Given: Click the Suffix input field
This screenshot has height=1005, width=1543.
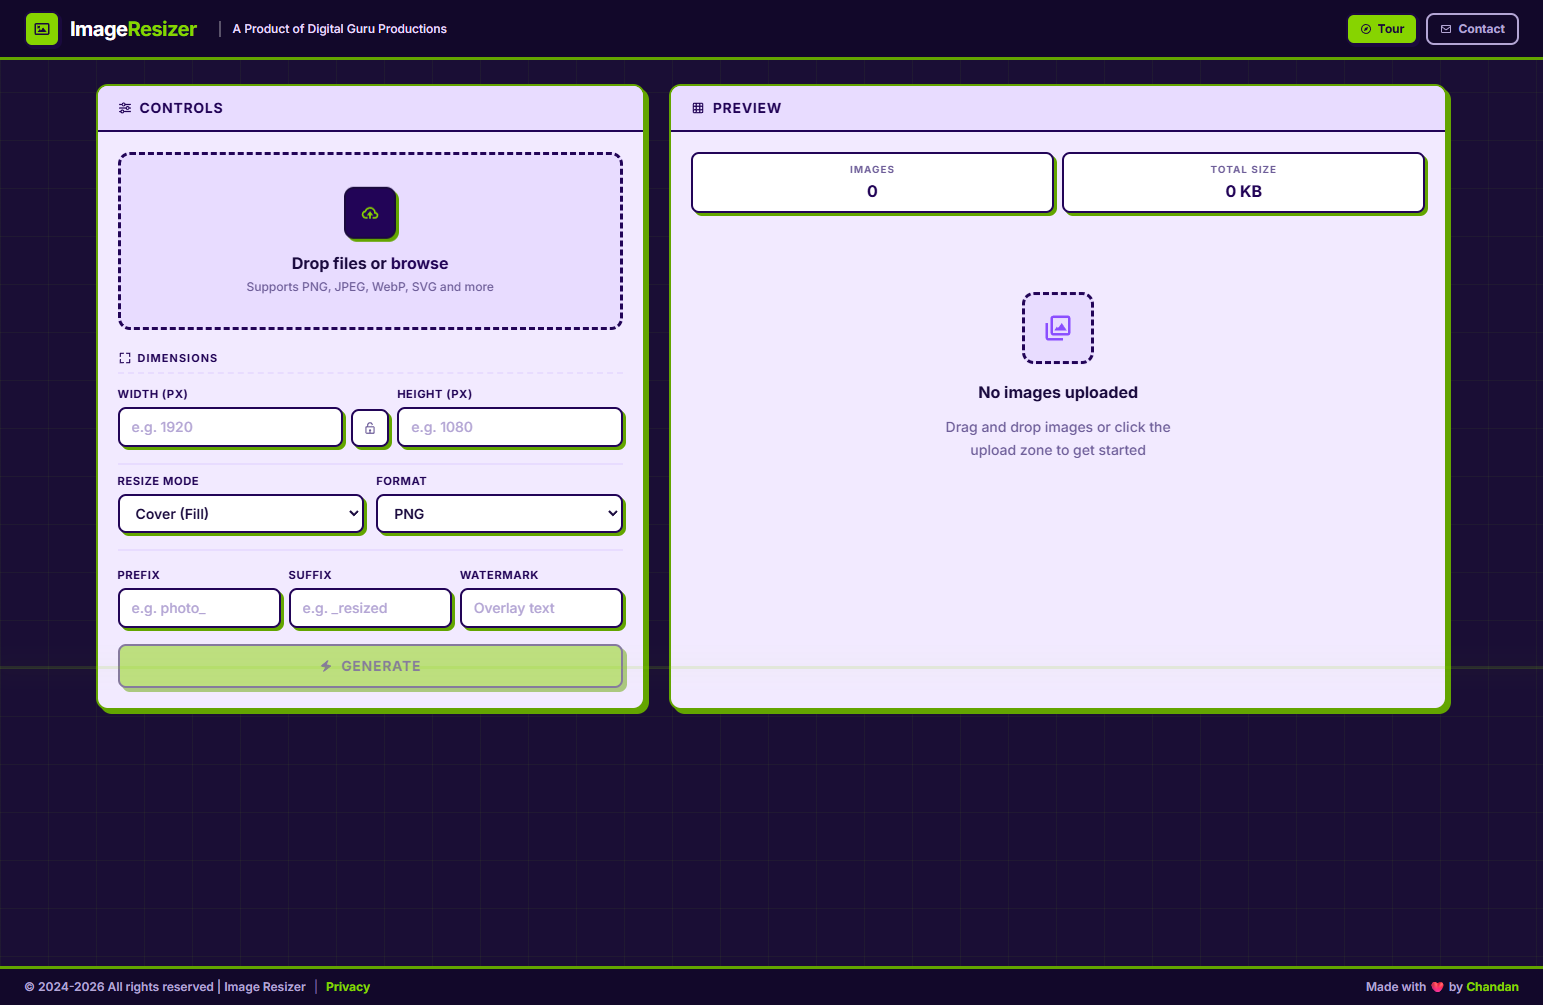Looking at the screenshot, I should (370, 608).
